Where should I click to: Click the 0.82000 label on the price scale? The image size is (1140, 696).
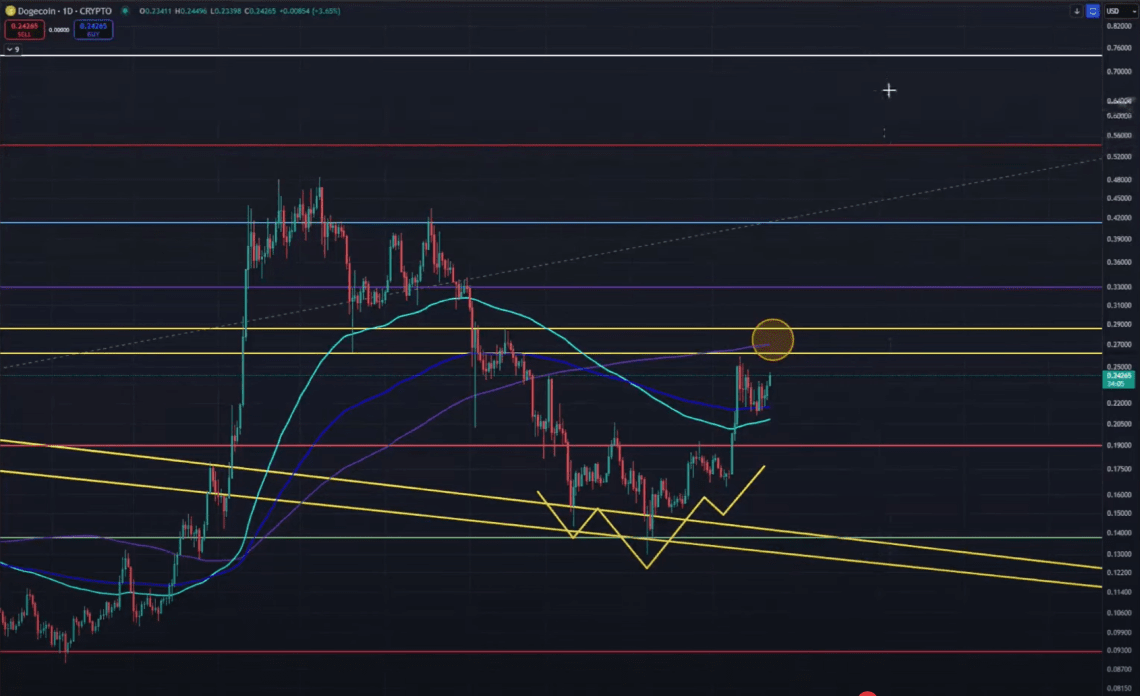pos(1118,26)
